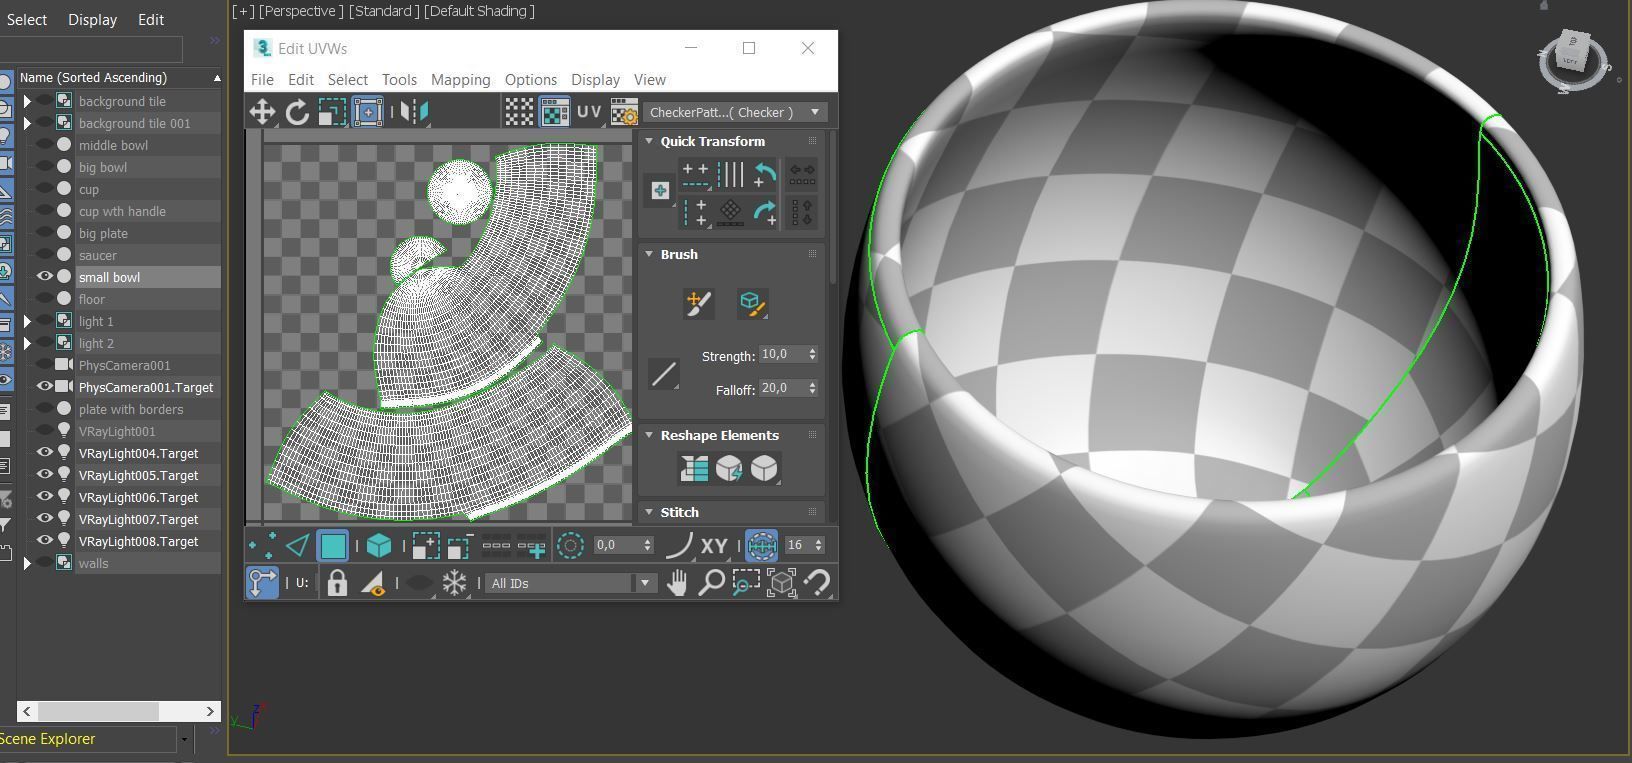Click Align Vertically to Pivot icon

pos(695,212)
